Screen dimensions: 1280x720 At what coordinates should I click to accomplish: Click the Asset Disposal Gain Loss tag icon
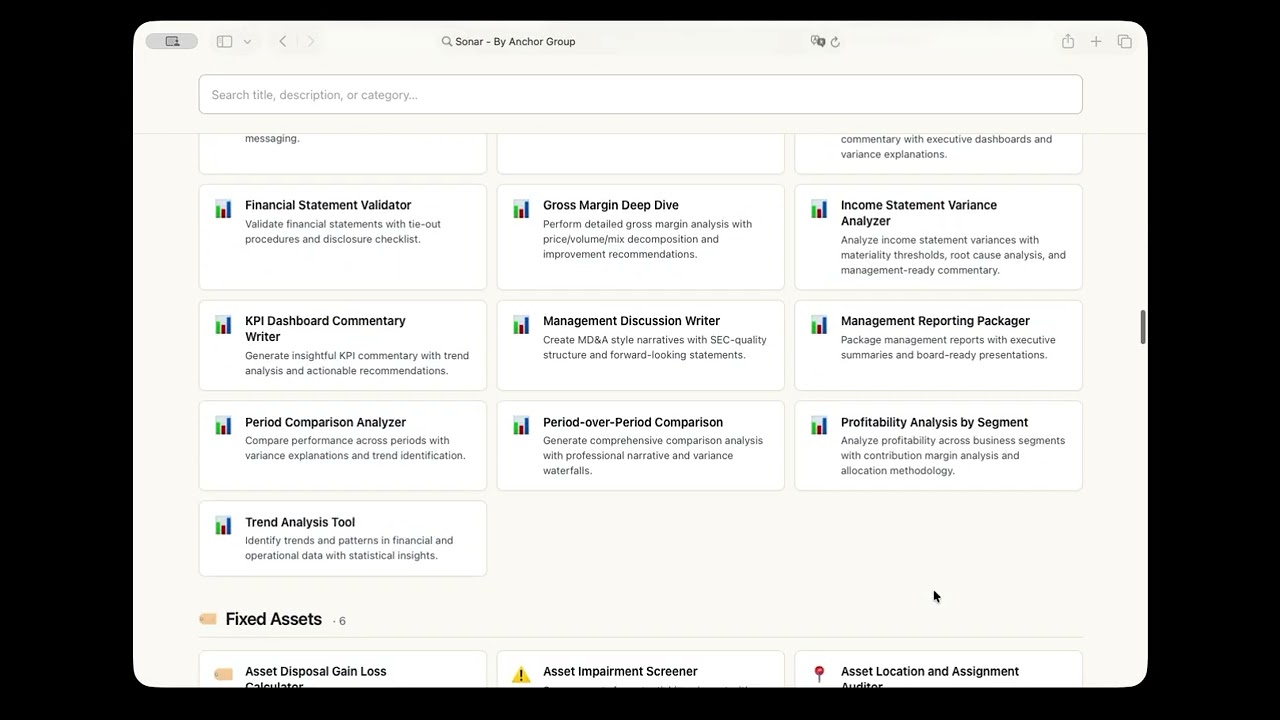(223, 675)
